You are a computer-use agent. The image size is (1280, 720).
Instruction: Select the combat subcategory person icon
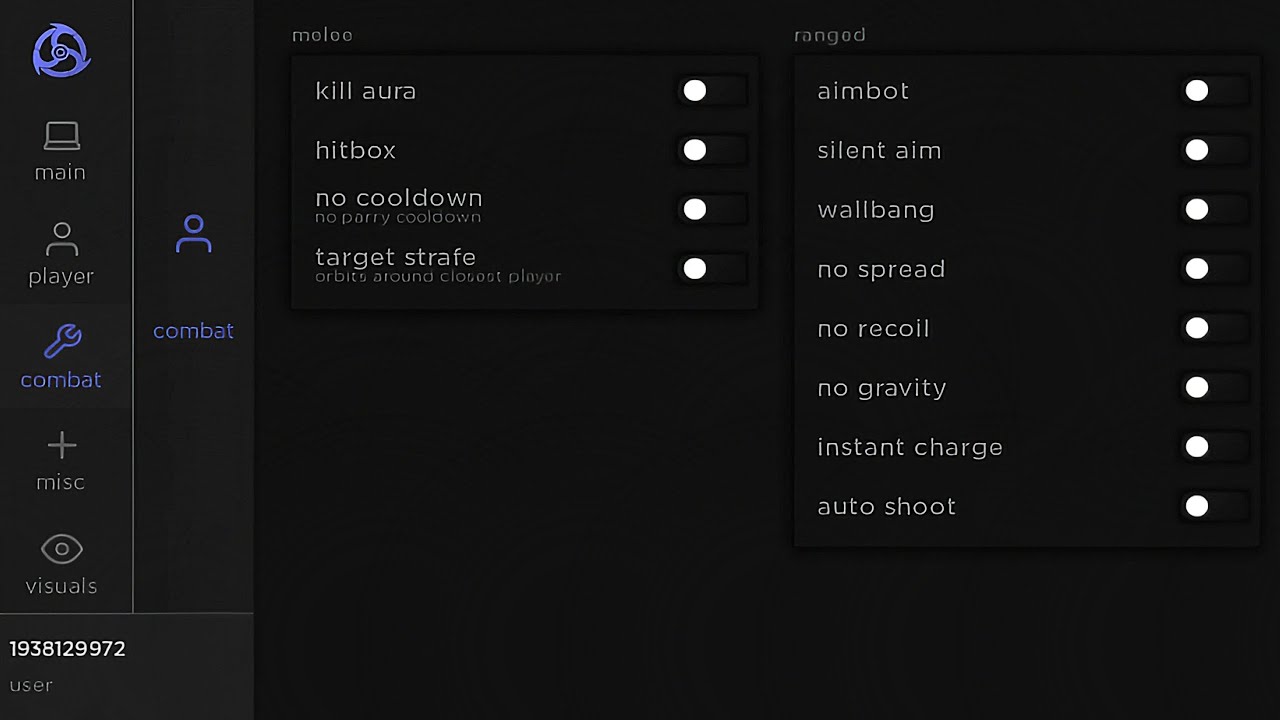click(x=193, y=235)
